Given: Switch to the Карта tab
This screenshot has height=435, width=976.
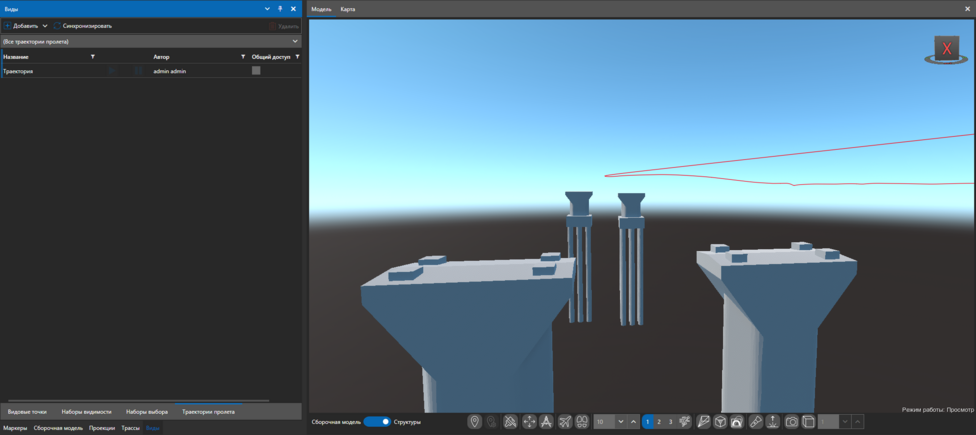Looking at the screenshot, I should (x=348, y=9).
